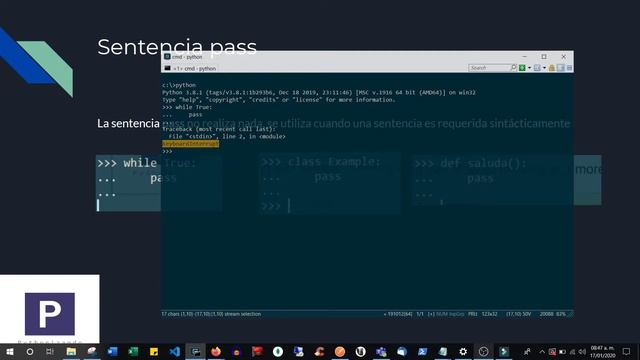Image resolution: width=640 pixels, height=360 pixels.
Task: Expand the dropdown arrow beside consoles list icon
Action: pyautogui.click(x=544, y=68)
